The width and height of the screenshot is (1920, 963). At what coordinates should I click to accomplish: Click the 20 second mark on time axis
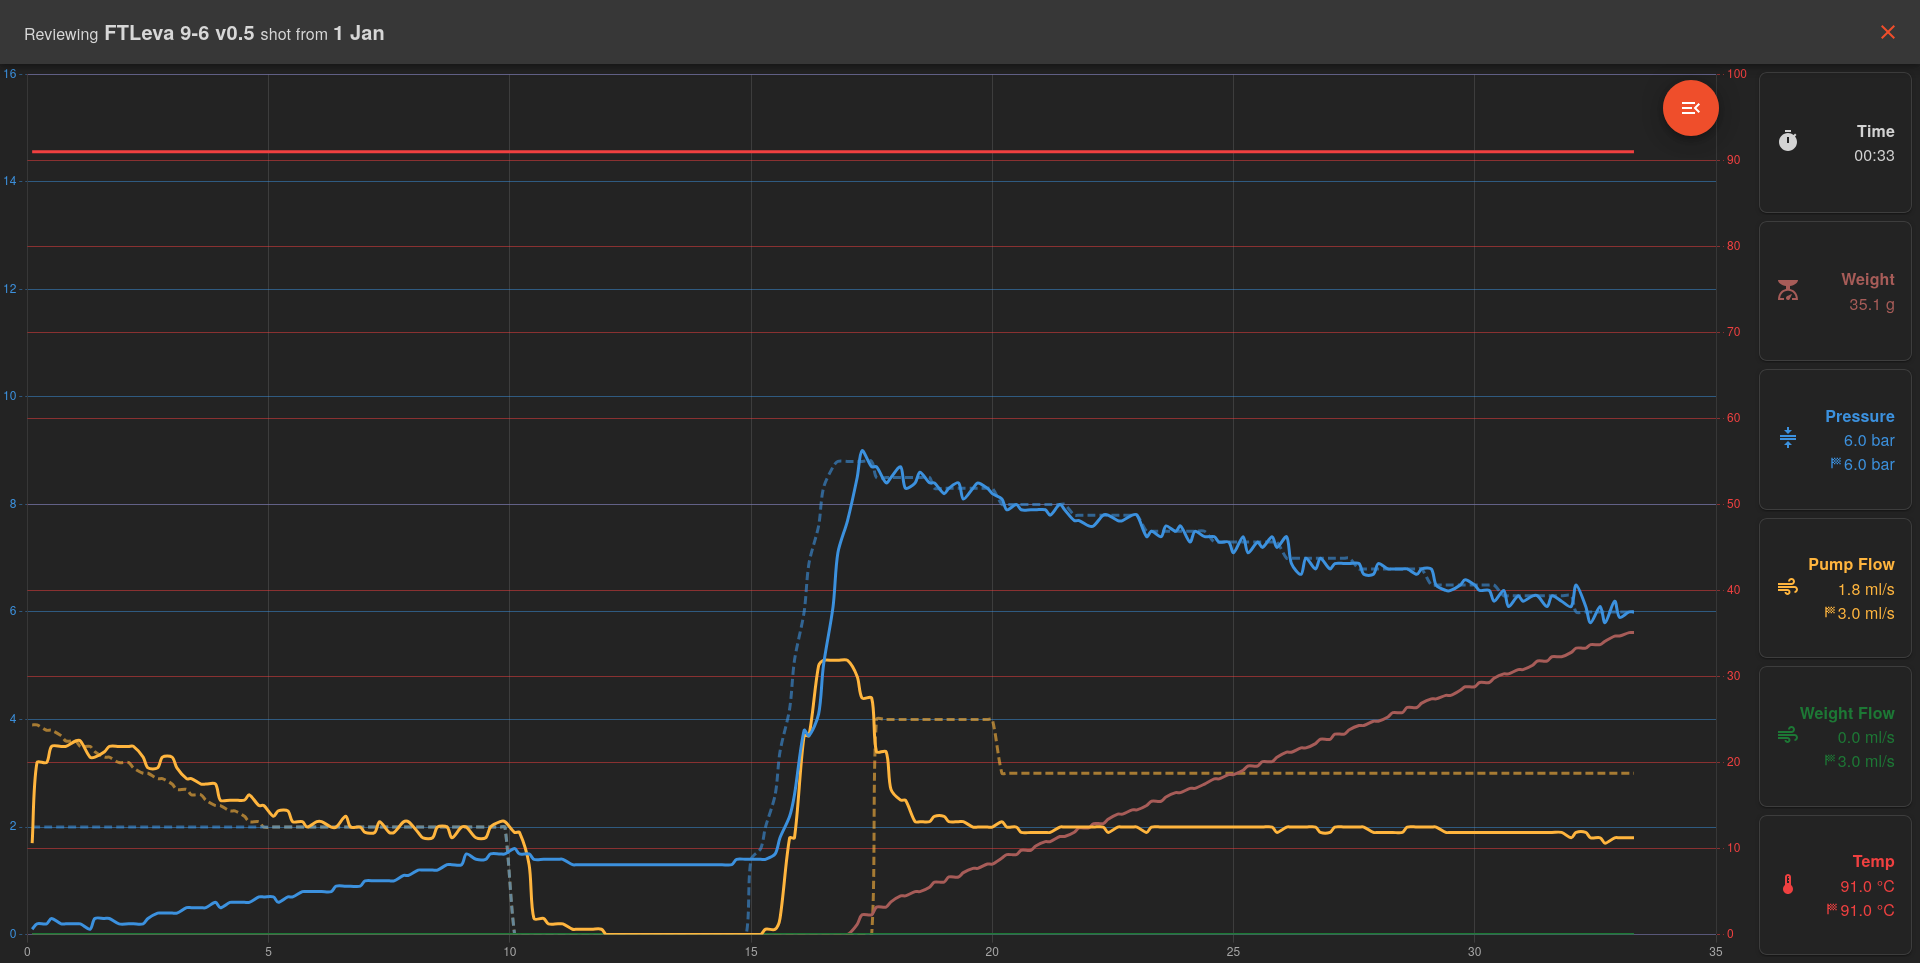coord(992,951)
